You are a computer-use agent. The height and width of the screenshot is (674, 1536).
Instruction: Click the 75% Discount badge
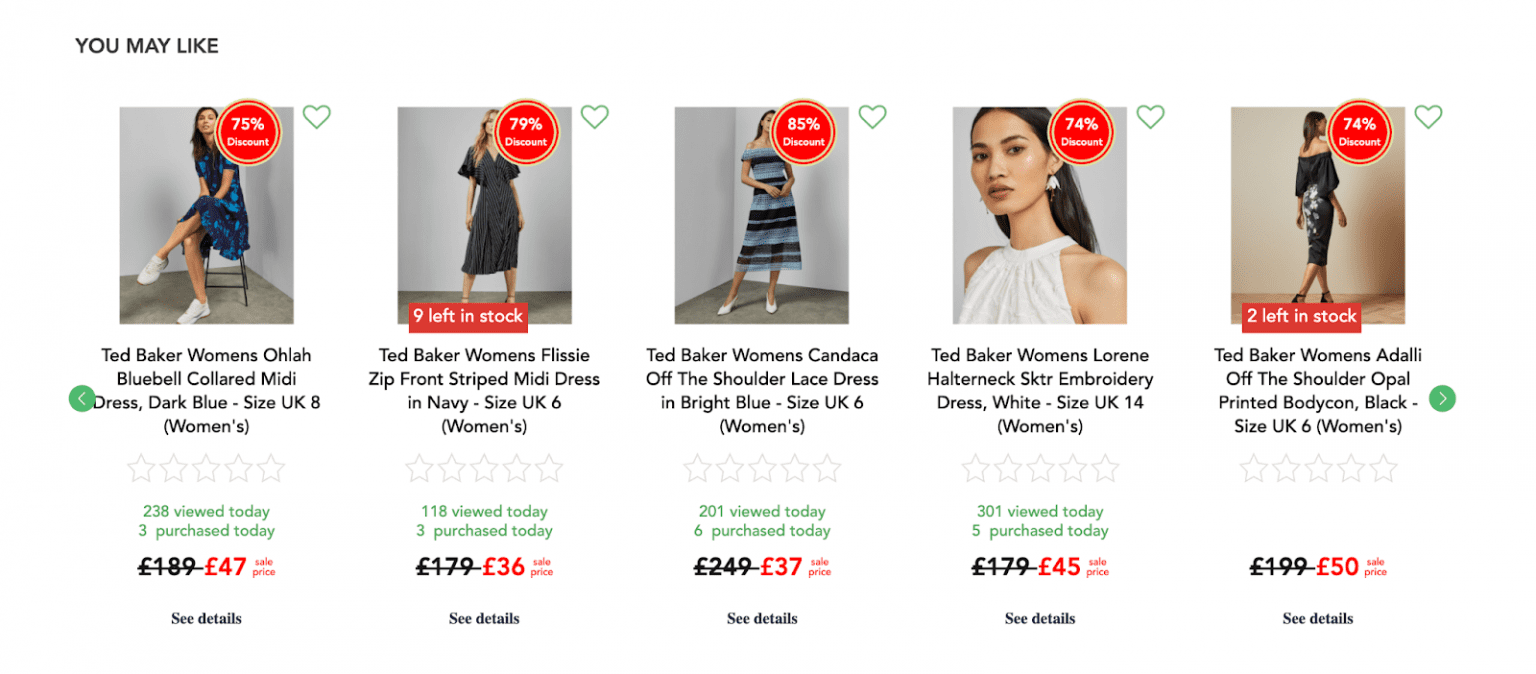(x=248, y=132)
